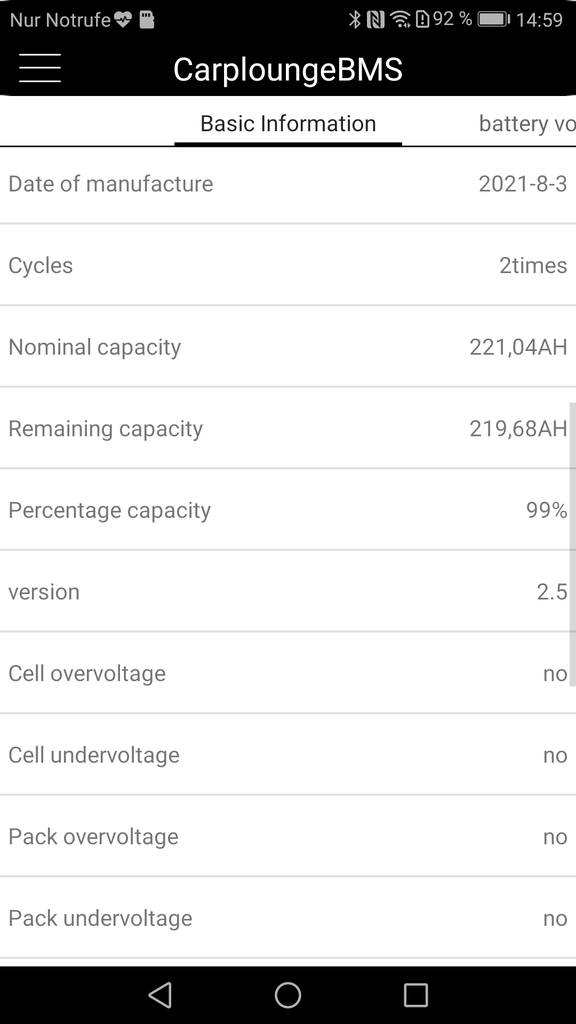
Task: Tap the Bluetooth status icon
Action: 355,20
